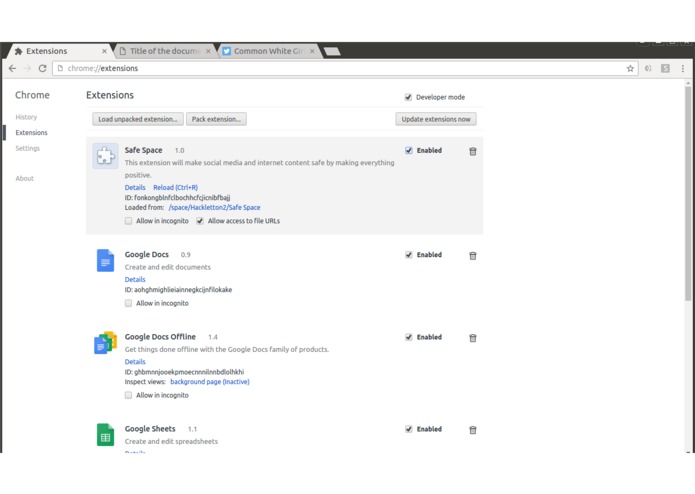Switch to Title of the document tab
Image resolution: width=695 pixels, height=494 pixels.
tap(164, 51)
